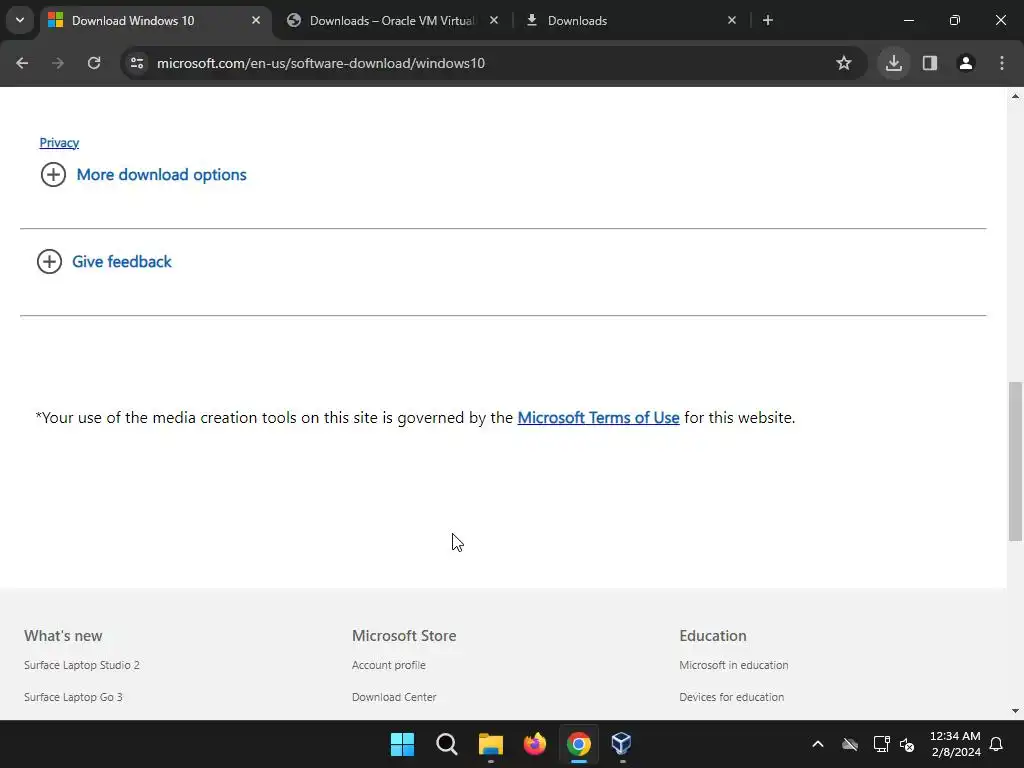Image resolution: width=1024 pixels, height=768 pixels.
Task: Open the Account profile footer link
Action: (x=389, y=665)
